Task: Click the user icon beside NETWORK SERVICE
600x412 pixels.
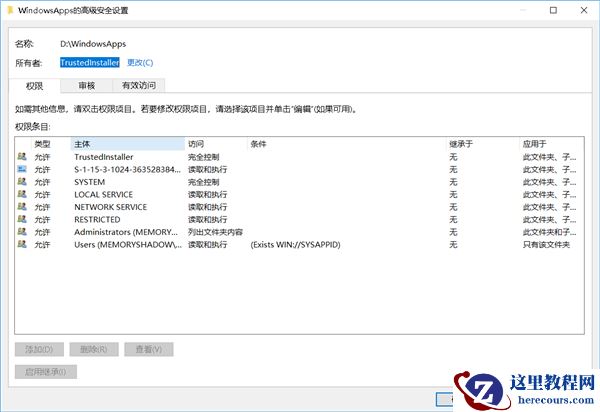Action: 22,207
